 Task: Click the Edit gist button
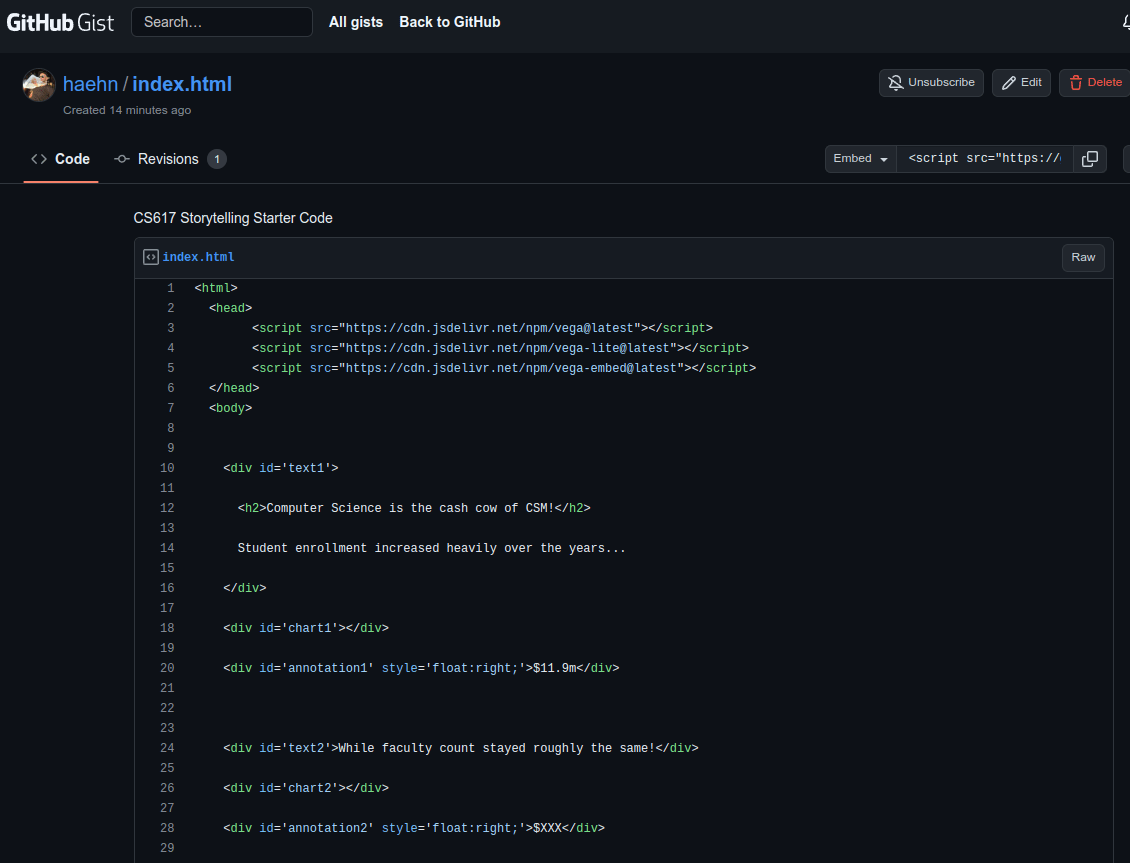point(1021,83)
